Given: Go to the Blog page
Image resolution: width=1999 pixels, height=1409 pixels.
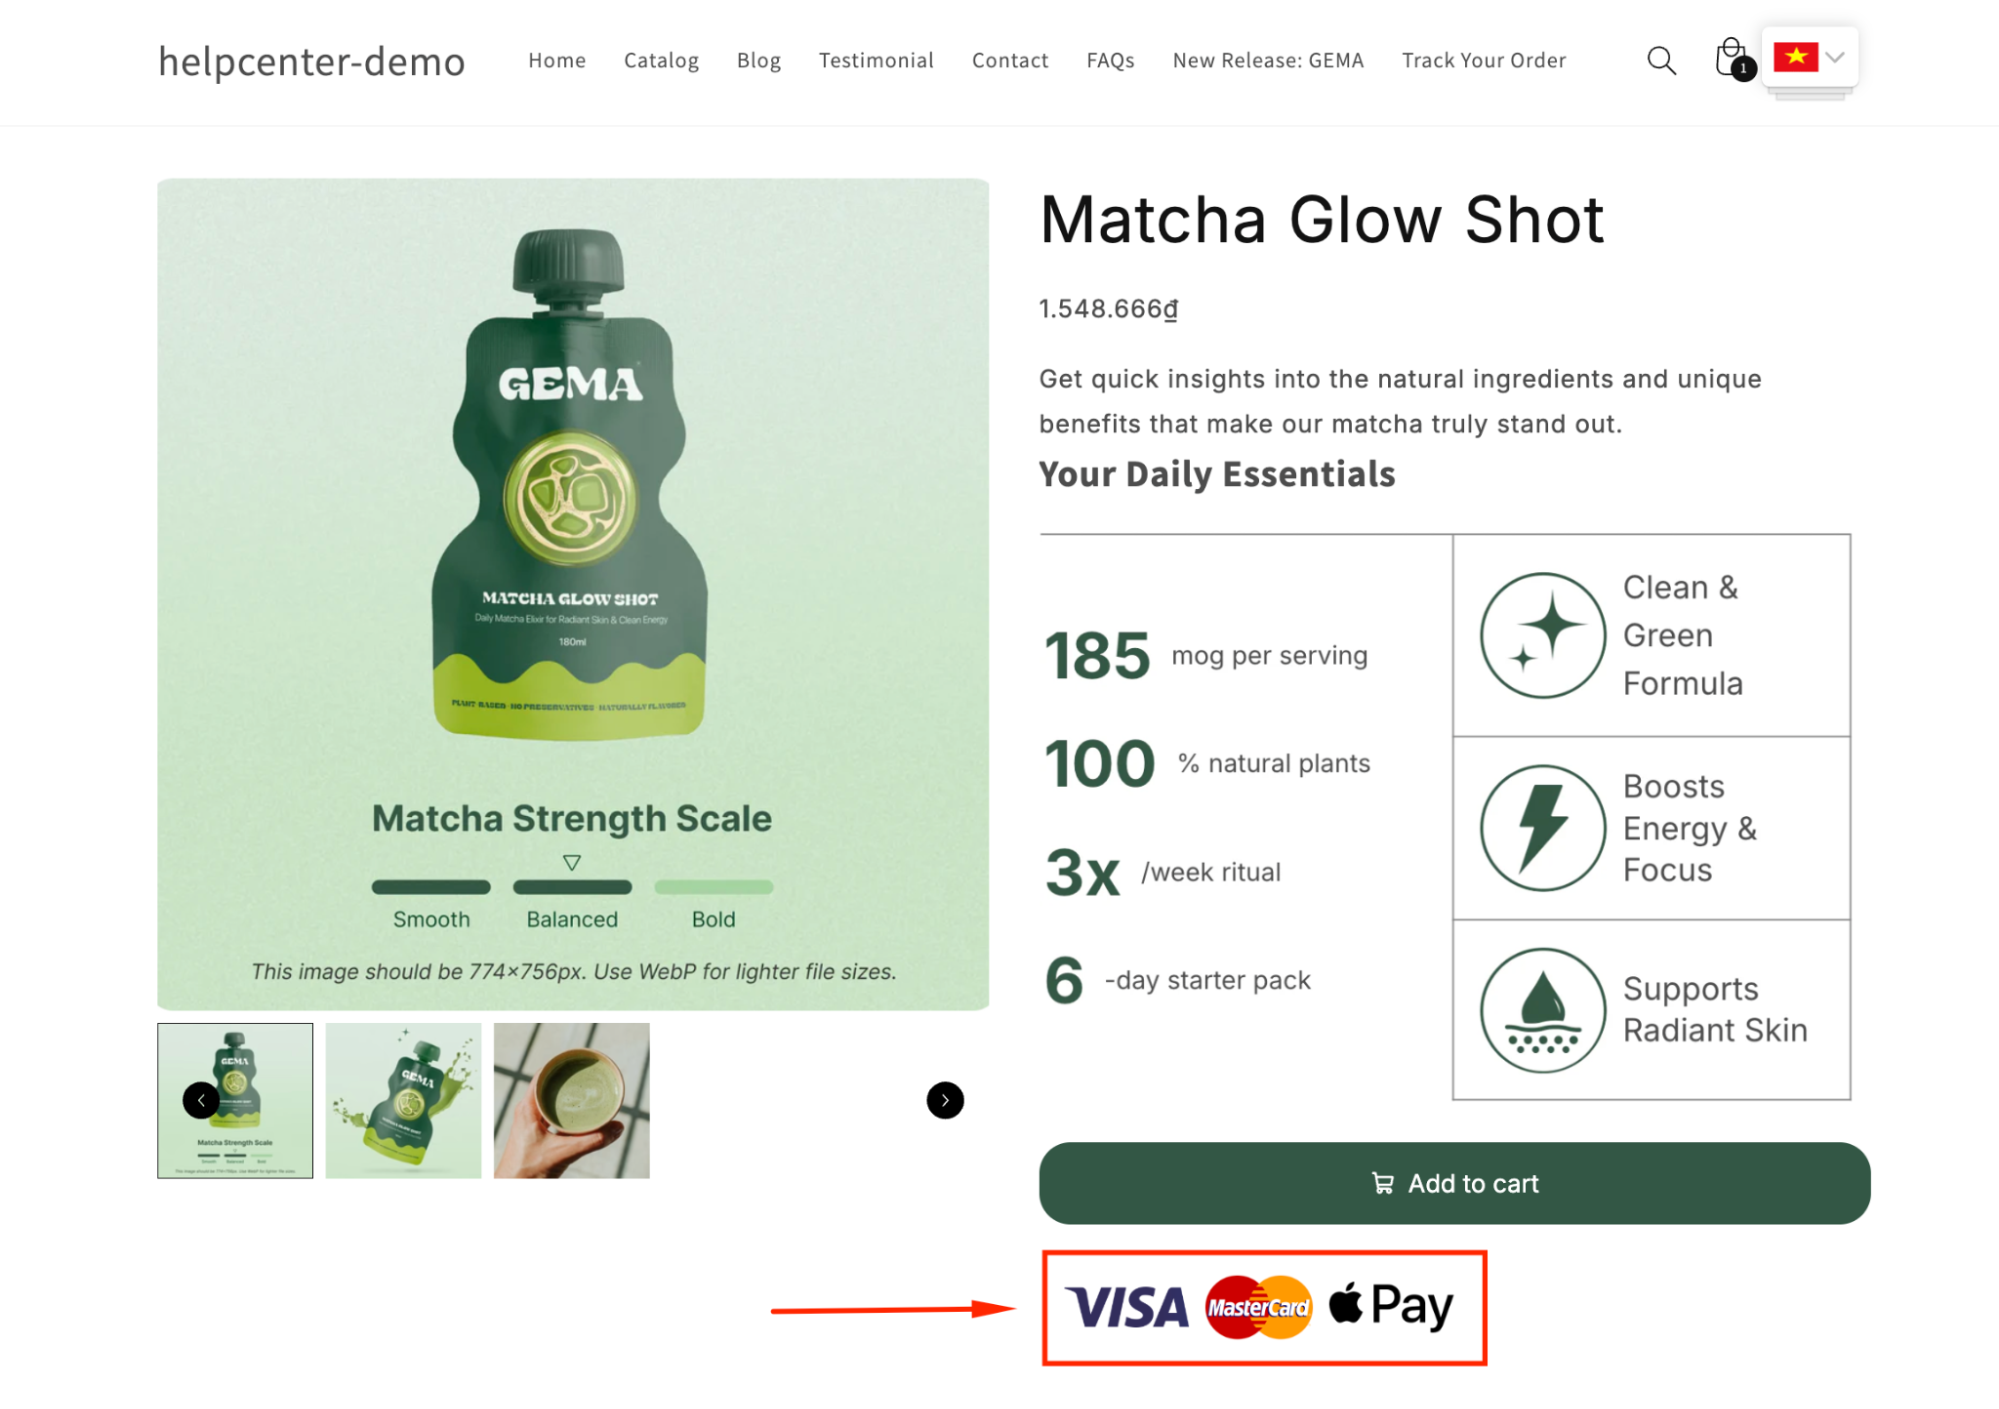Looking at the screenshot, I should [758, 60].
